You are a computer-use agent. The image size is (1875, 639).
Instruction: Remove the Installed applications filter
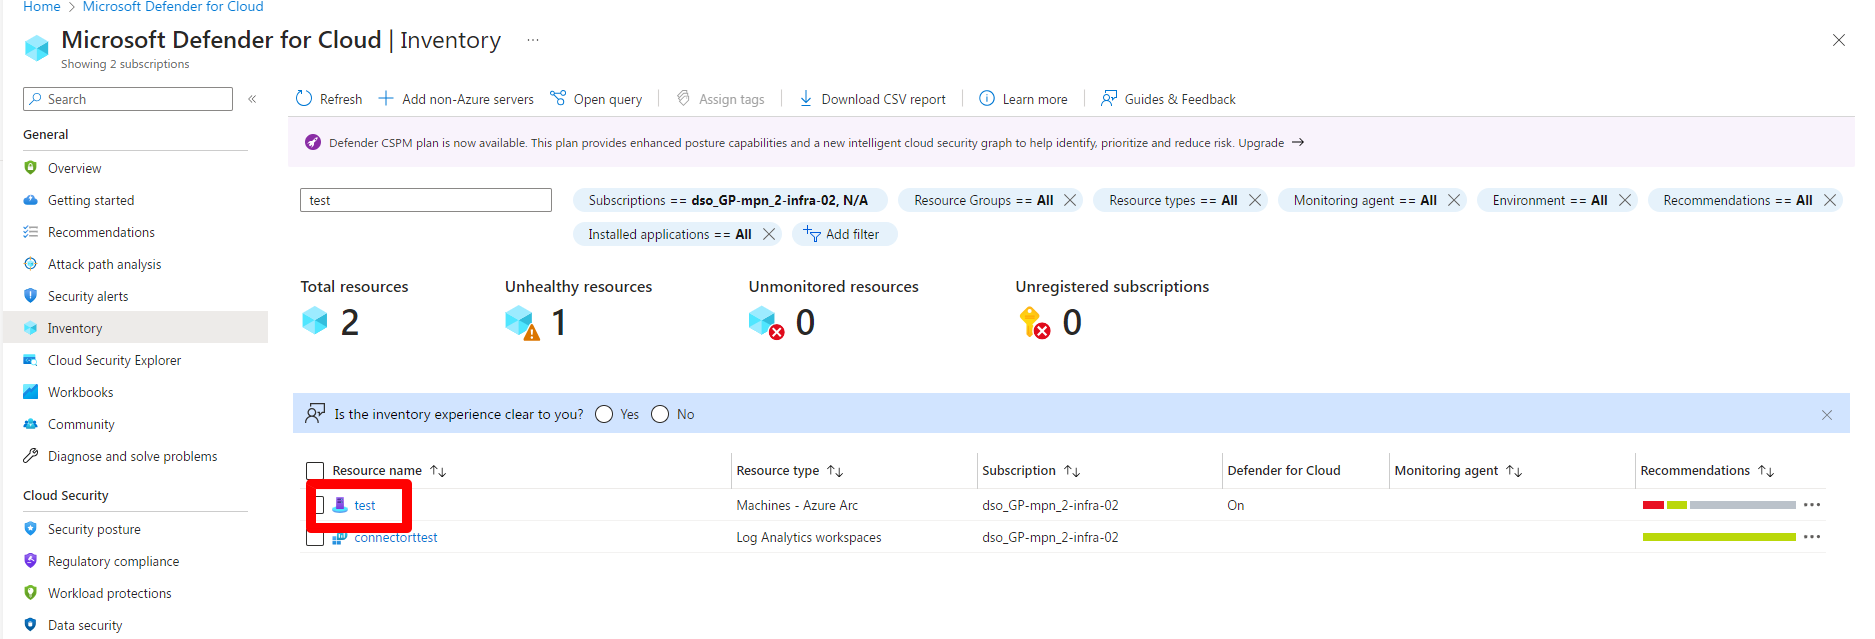[x=769, y=234]
